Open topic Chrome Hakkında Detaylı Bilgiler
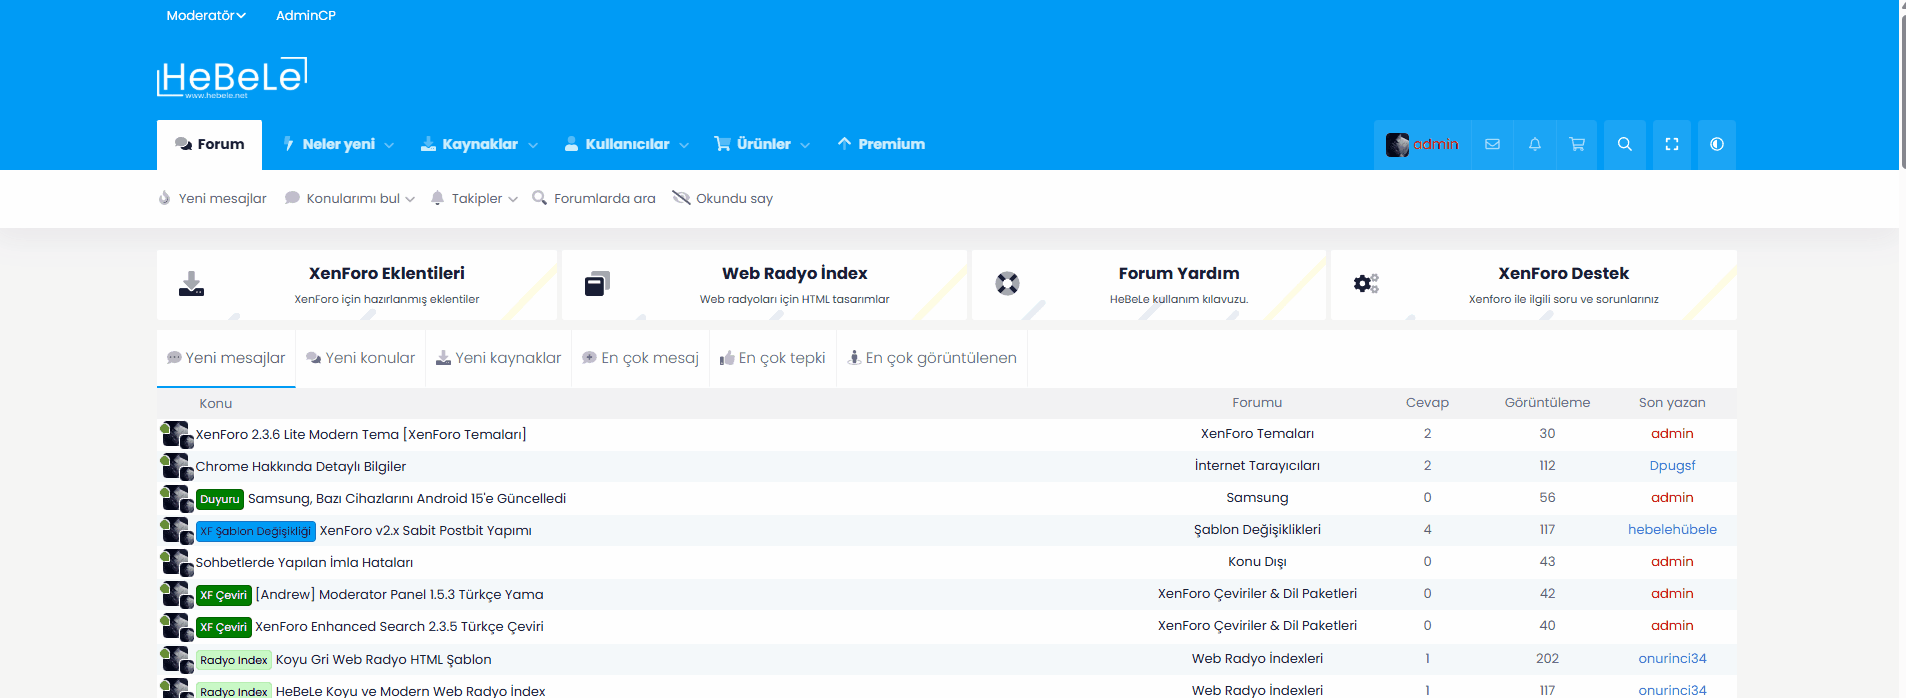Viewport: 1906px width, 698px height. click(x=301, y=466)
